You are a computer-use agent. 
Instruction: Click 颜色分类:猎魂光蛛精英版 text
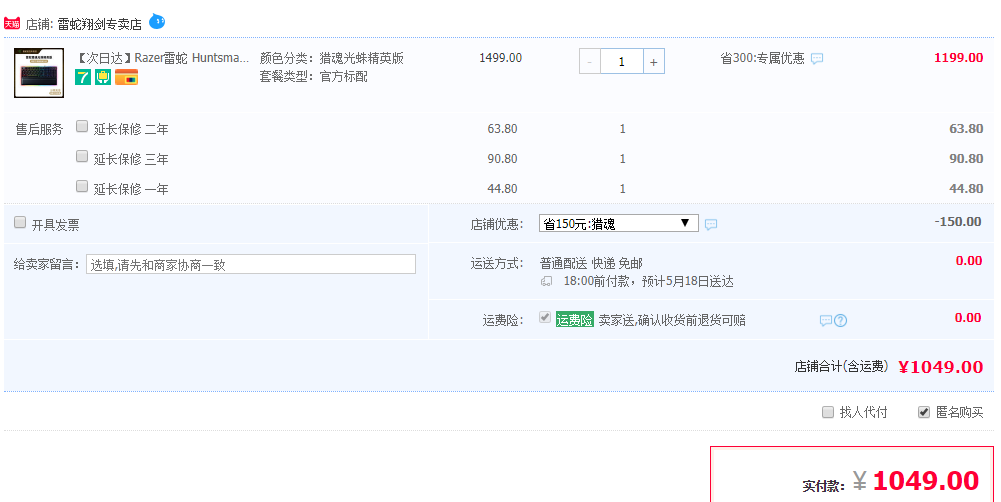click(331, 58)
